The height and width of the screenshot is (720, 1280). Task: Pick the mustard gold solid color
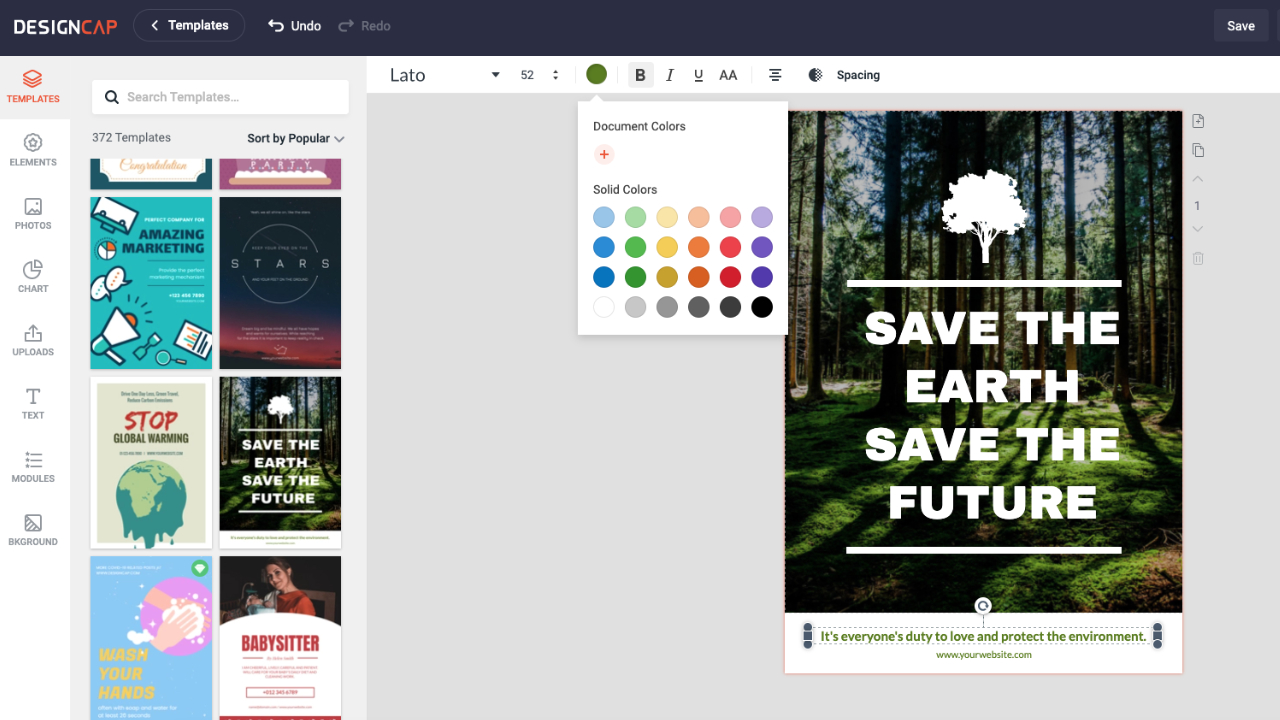(x=667, y=277)
